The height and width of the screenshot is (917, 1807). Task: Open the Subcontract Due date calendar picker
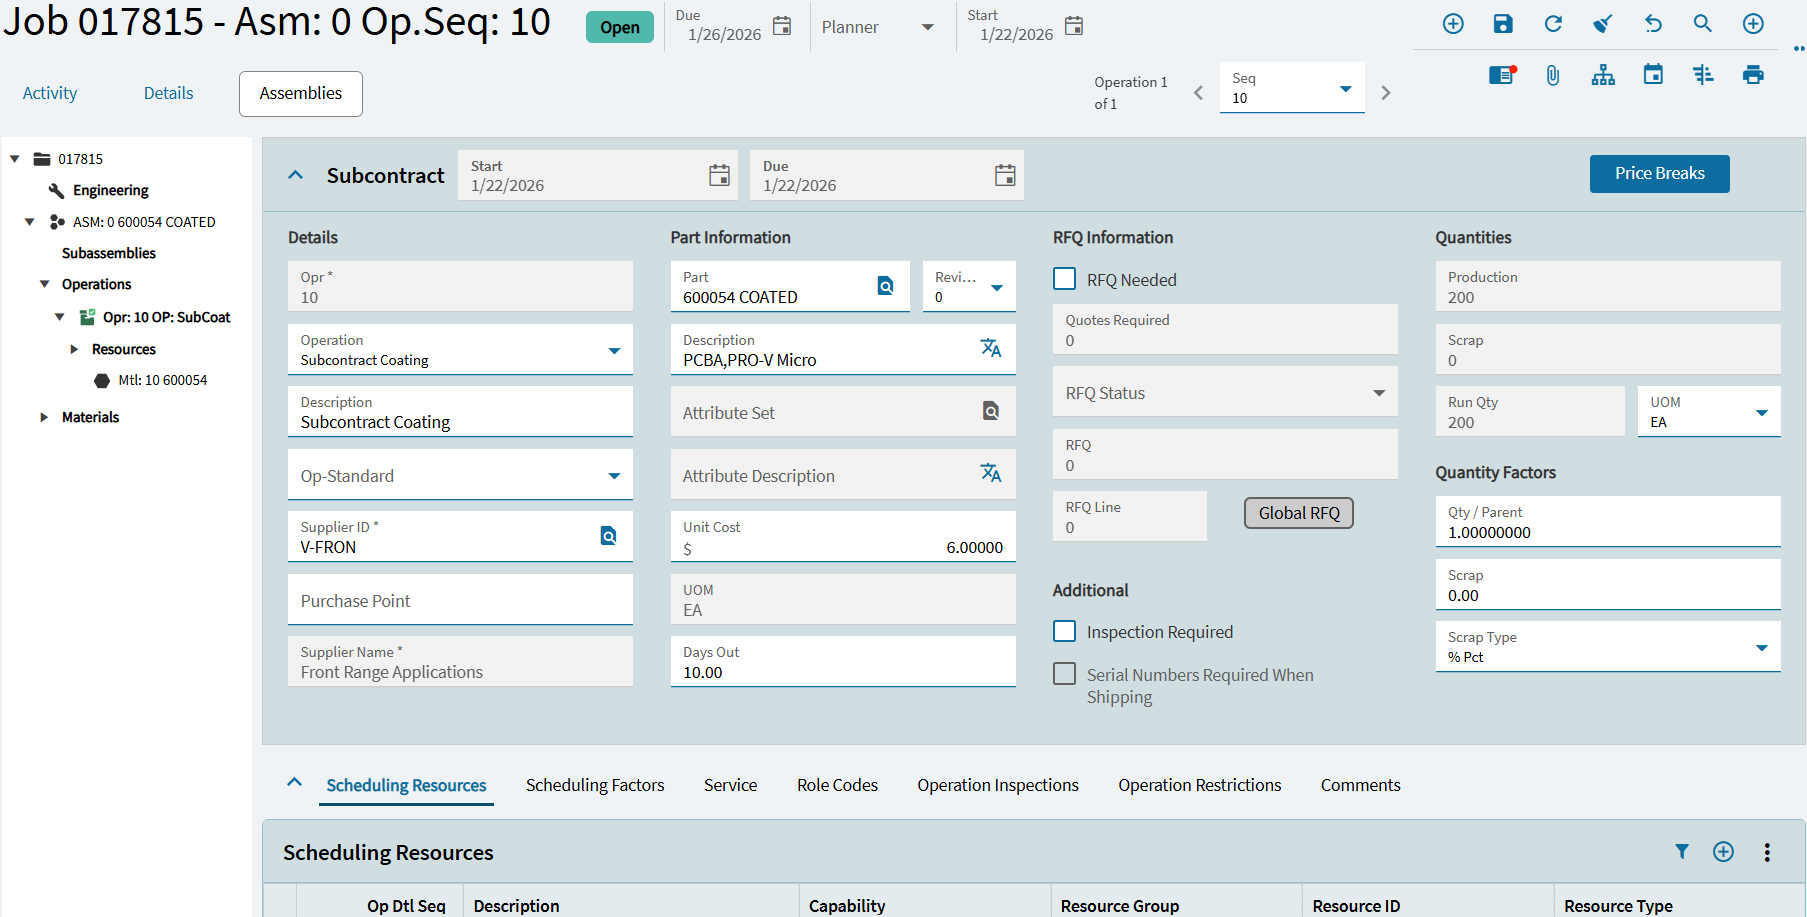[1005, 176]
